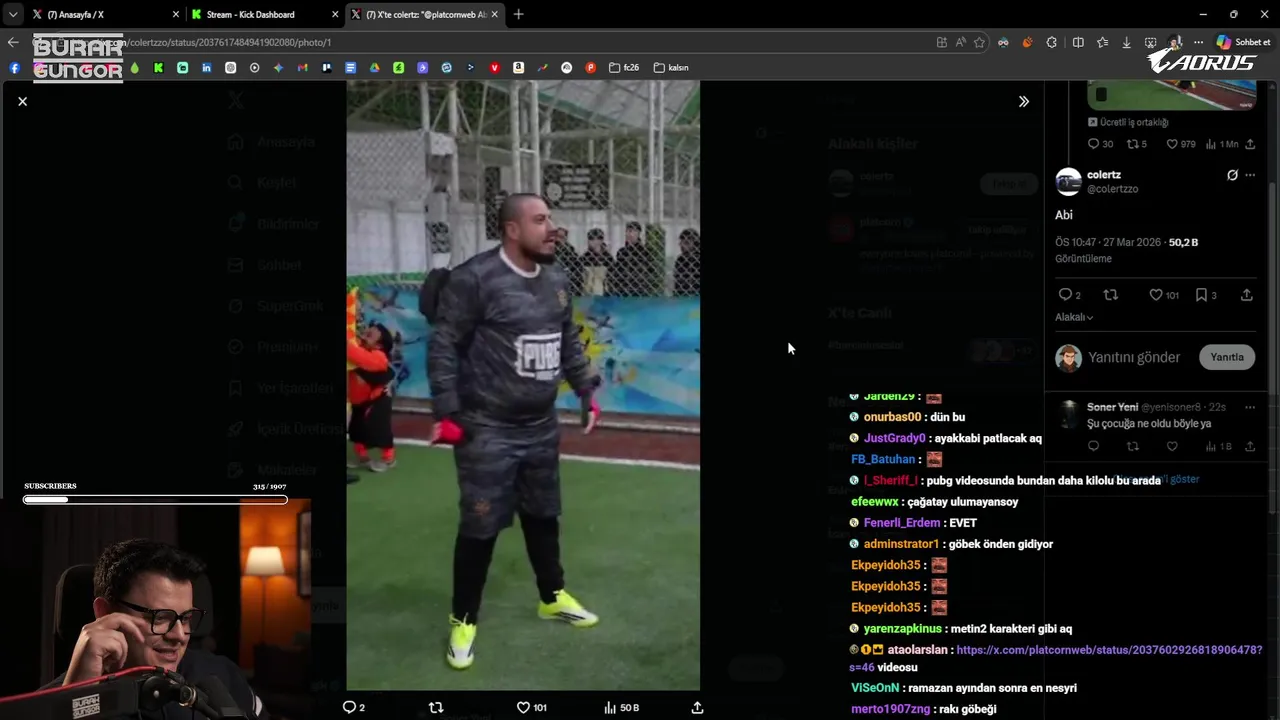
Task: Open colertz profile avatar
Action: 1068,181
